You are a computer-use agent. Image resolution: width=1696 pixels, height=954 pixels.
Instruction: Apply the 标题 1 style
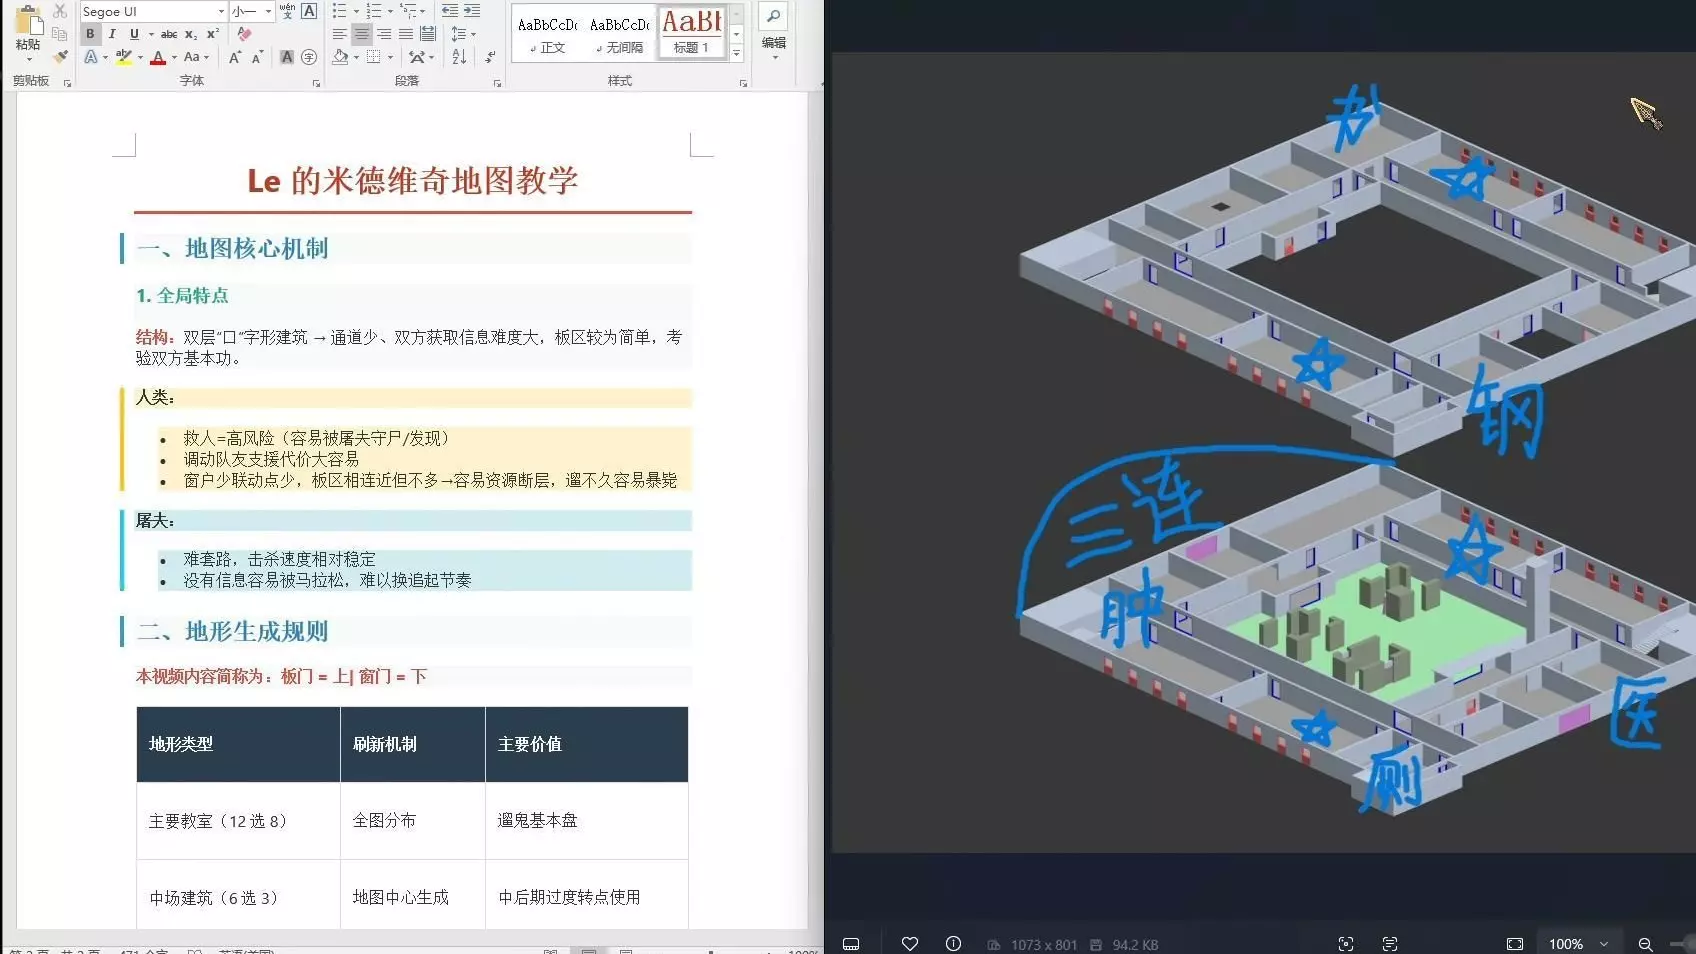click(x=691, y=34)
